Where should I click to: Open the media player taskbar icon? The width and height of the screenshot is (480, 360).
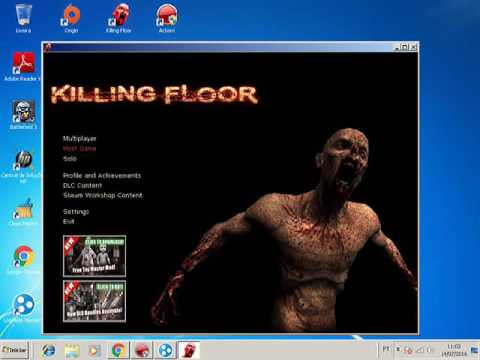click(95, 350)
